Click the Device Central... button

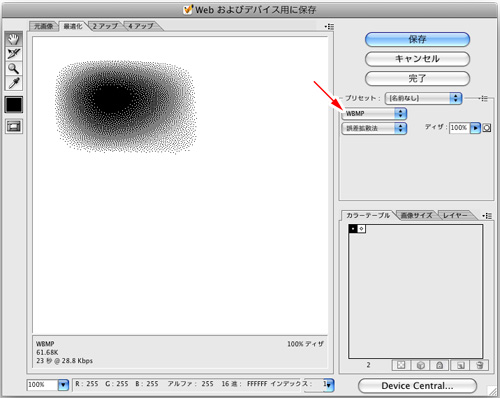(x=417, y=386)
